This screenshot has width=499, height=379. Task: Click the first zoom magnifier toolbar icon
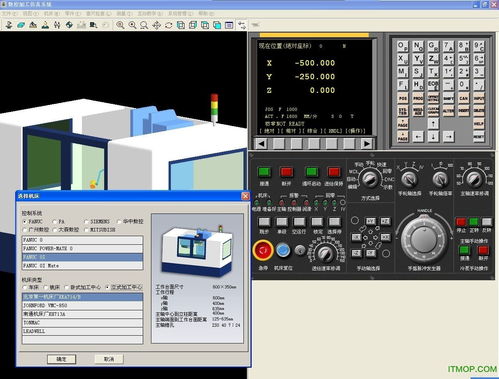[x=120, y=25]
